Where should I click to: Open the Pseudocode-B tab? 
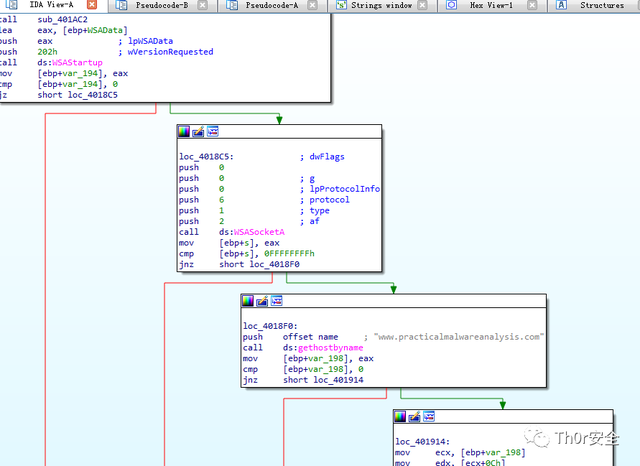pyautogui.click(x=162, y=5)
